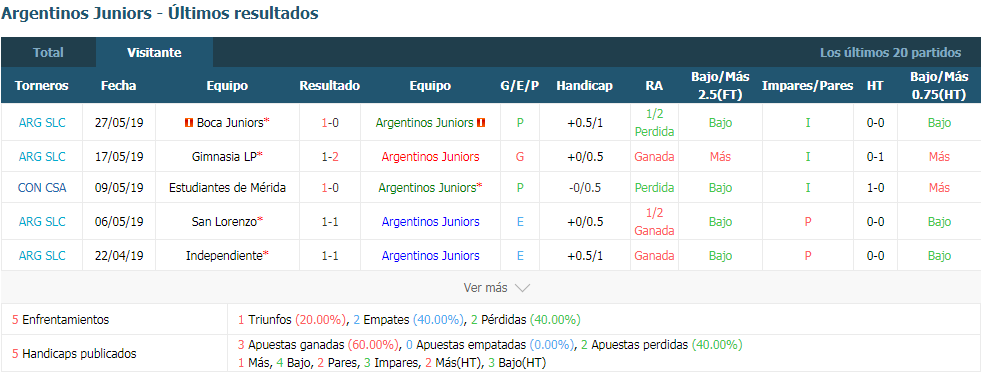The height and width of the screenshot is (374, 981).
Task: Select the Visitante tab
Action: (154, 53)
